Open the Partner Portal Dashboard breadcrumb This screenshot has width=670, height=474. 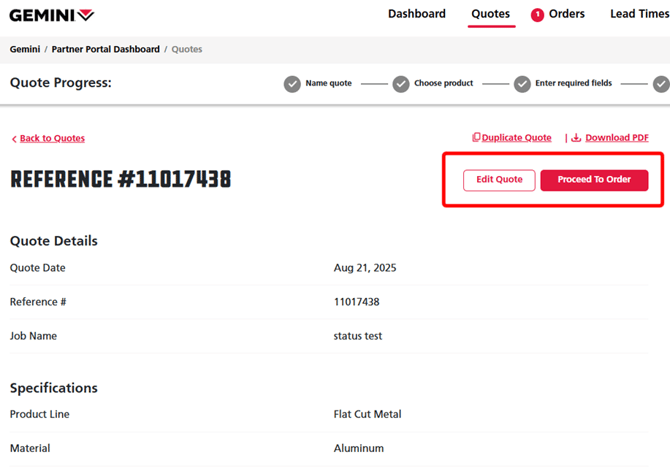(108, 49)
